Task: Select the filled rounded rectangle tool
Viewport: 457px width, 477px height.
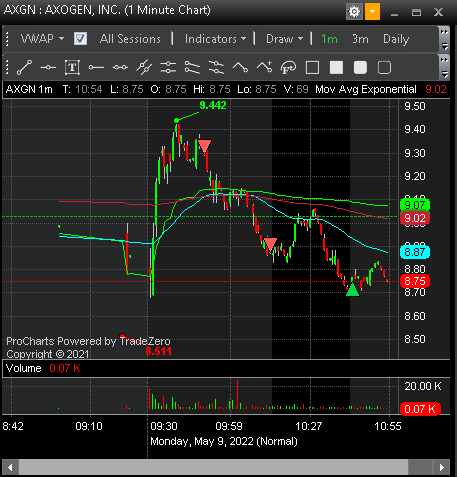Action: coord(360,68)
